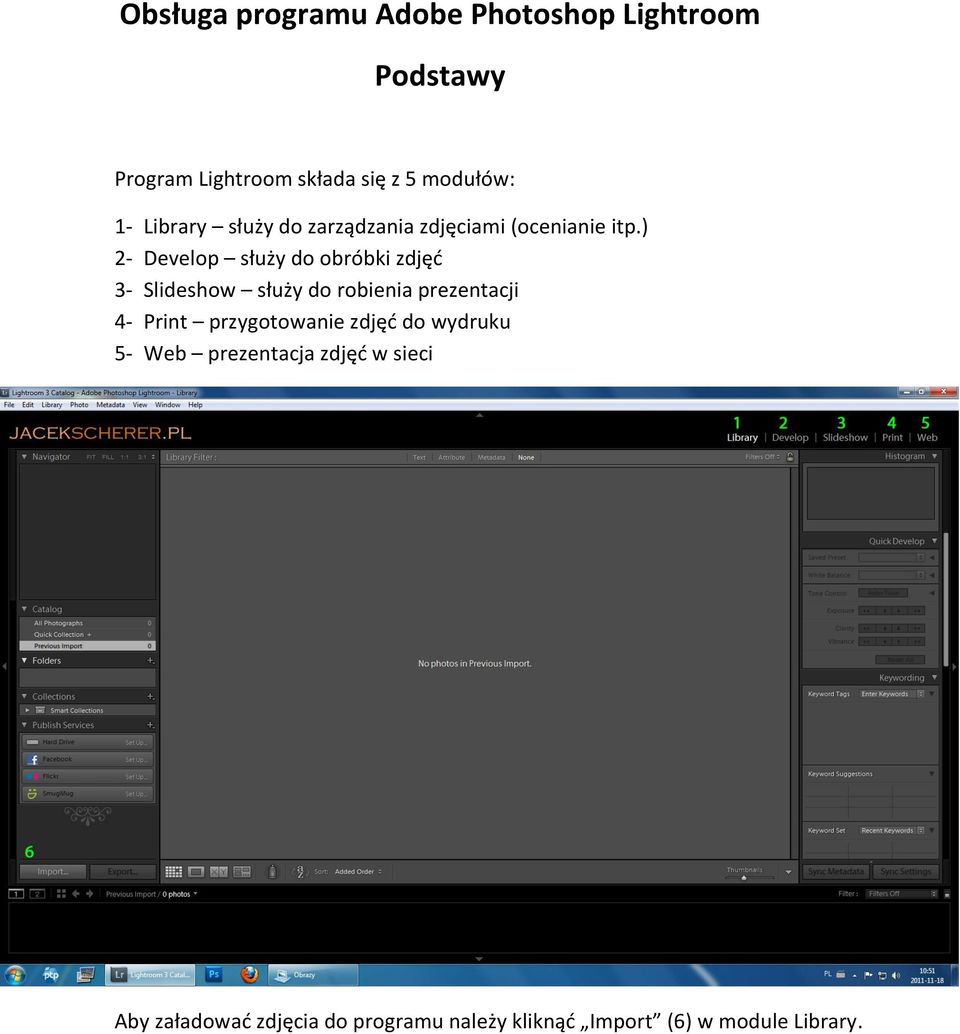Select Text in Library Filter bar
The height and width of the screenshot is (1034, 960).
point(419,457)
